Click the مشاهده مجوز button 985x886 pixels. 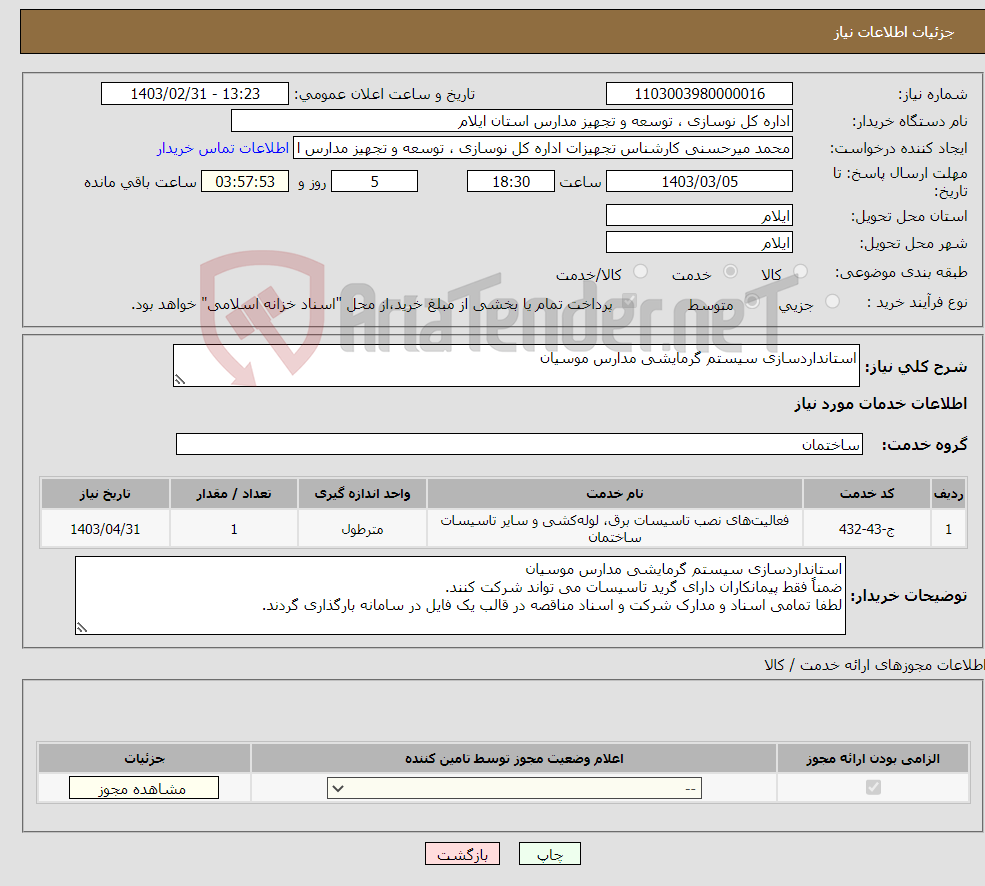(143, 788)
